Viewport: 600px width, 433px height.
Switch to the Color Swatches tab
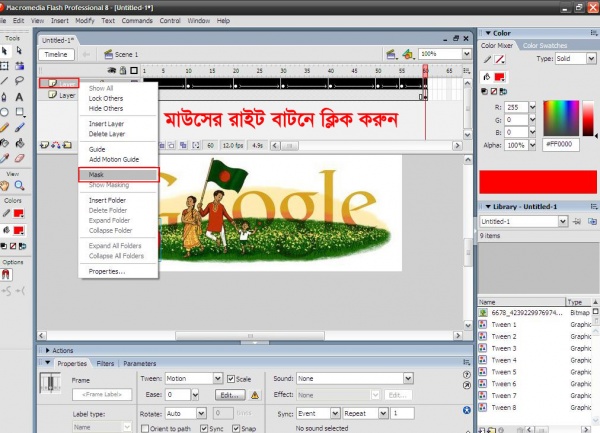(545, 45)
